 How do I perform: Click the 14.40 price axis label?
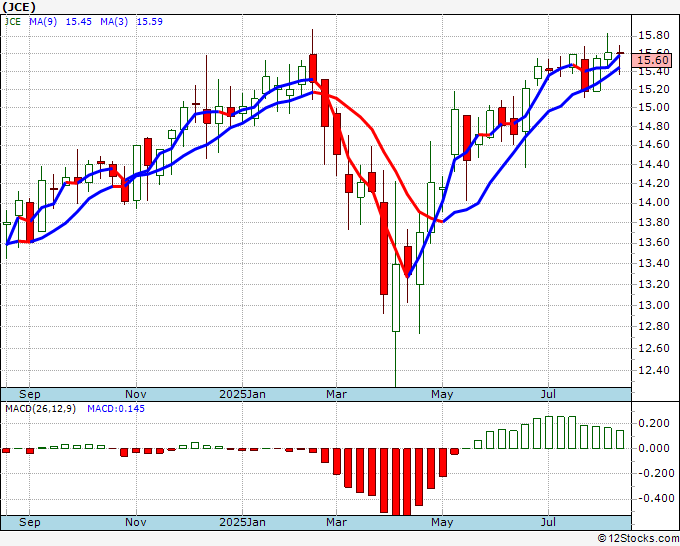(654, 164)
